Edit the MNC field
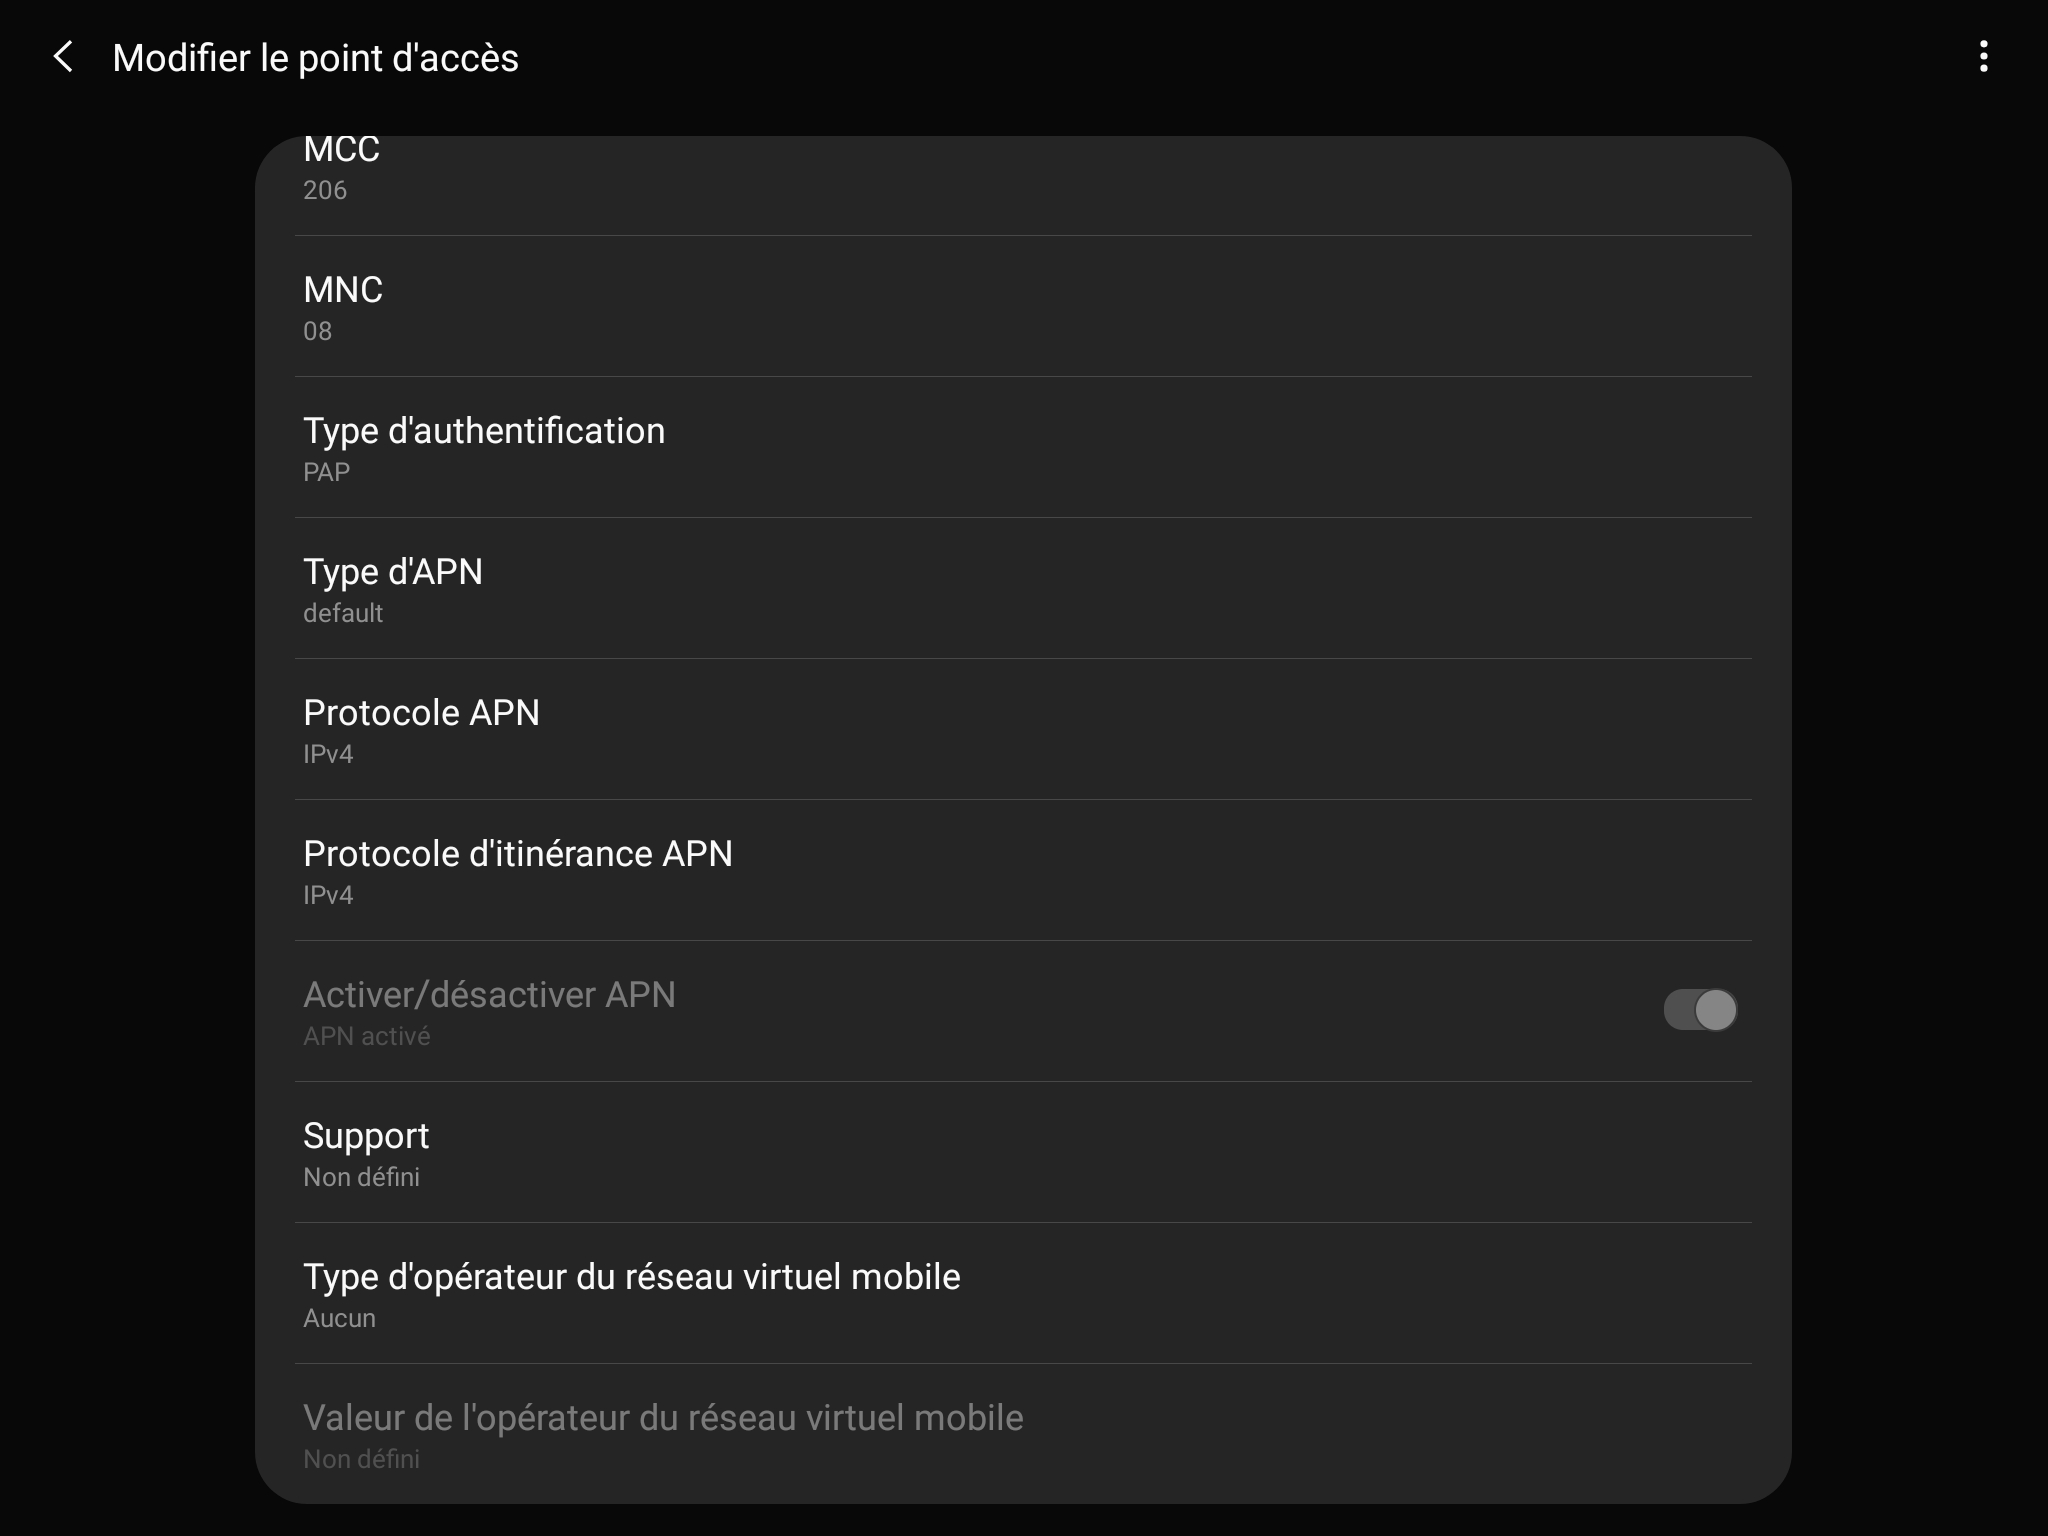Screen dimensions: 2048x1536 click(x=1022, y=307)
